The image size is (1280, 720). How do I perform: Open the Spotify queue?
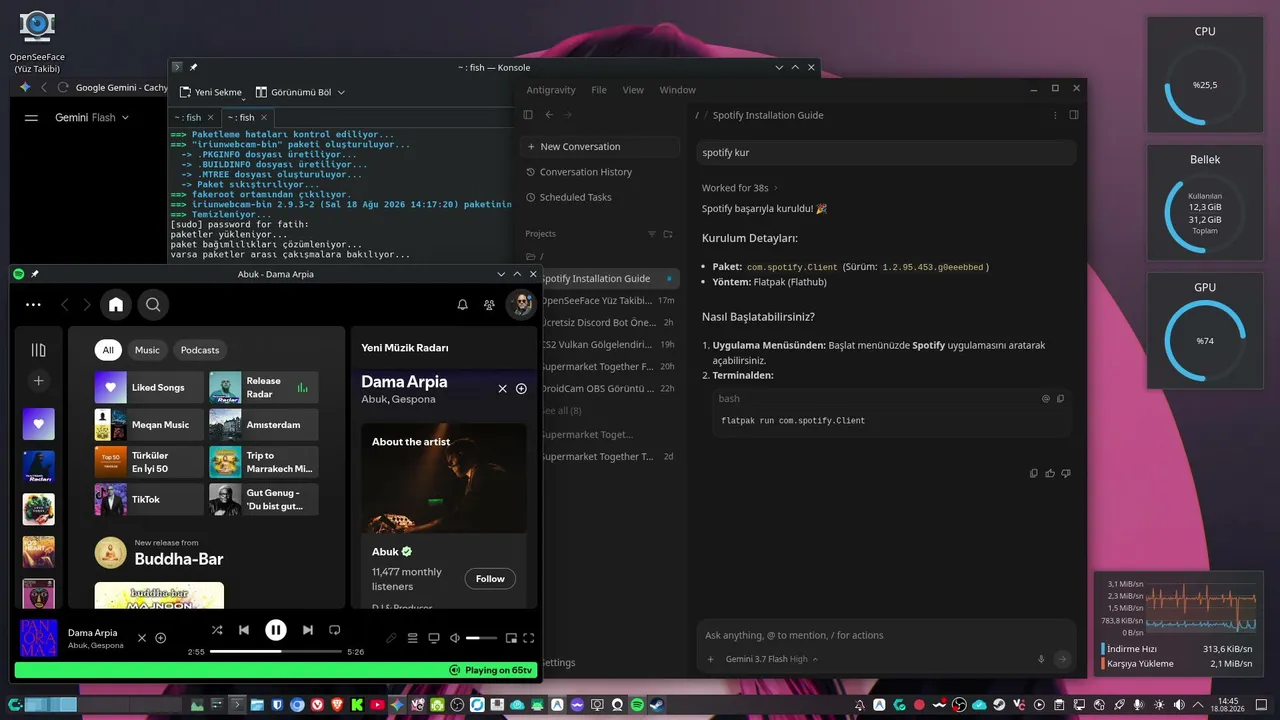tap(413, 638)
